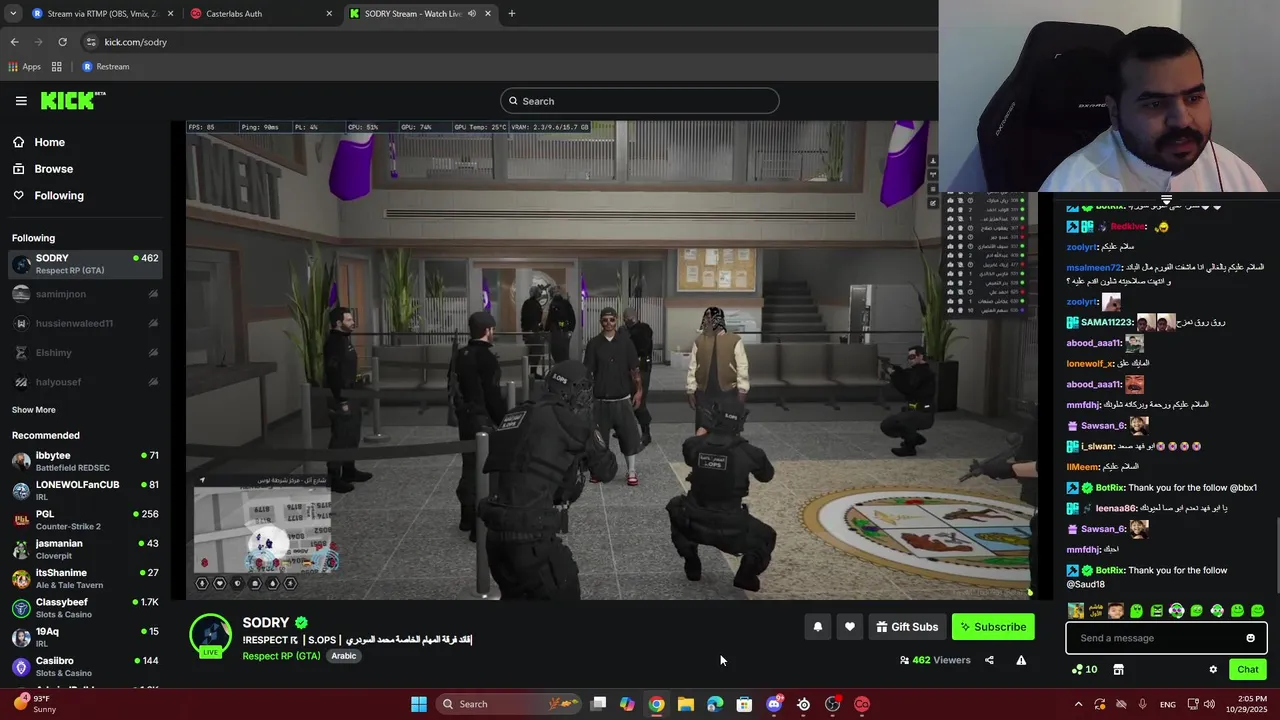Image resolution: width=1280 pixels, height=720 pixels.
Task: Open the emoji picker in chat input
Action: click(x=1250, y=638)
